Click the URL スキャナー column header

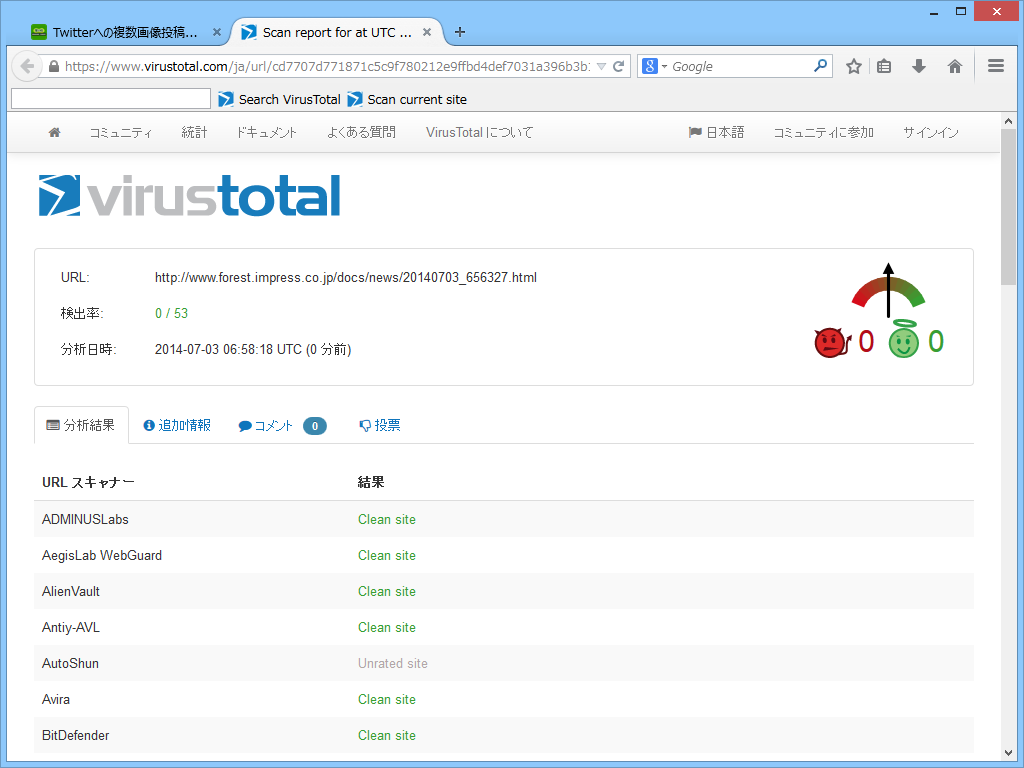(x=88, y=482)
